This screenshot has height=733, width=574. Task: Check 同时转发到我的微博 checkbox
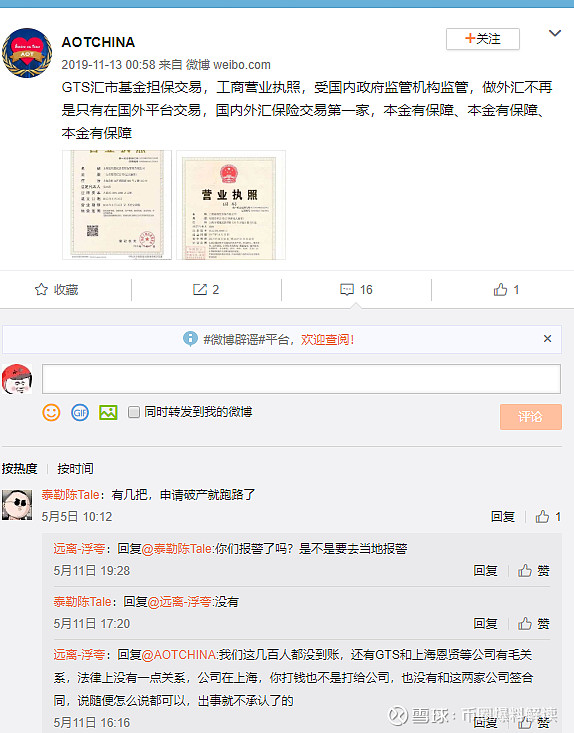pyautogui.click(x=134, y=412)
